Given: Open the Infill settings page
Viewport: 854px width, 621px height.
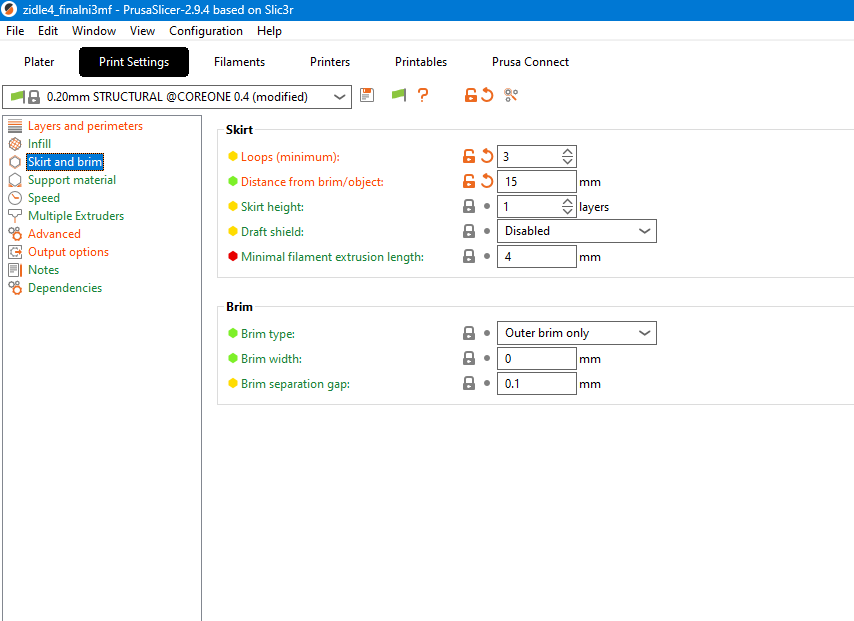Looking at the screenshot, I should (x=39, y=144).
